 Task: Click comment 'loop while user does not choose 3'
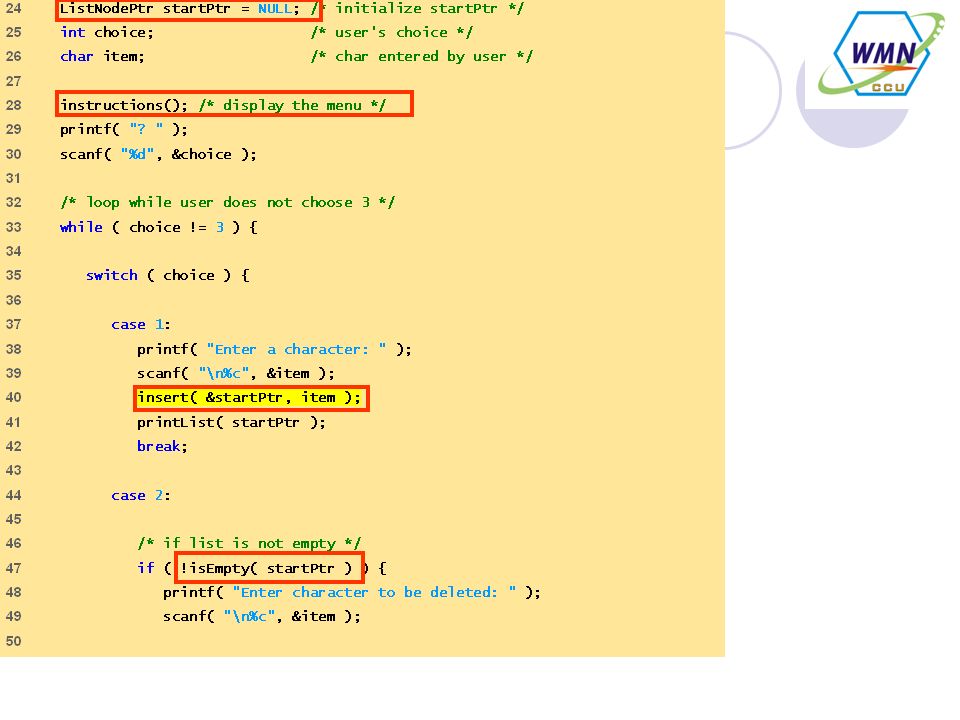coord(227,203)
